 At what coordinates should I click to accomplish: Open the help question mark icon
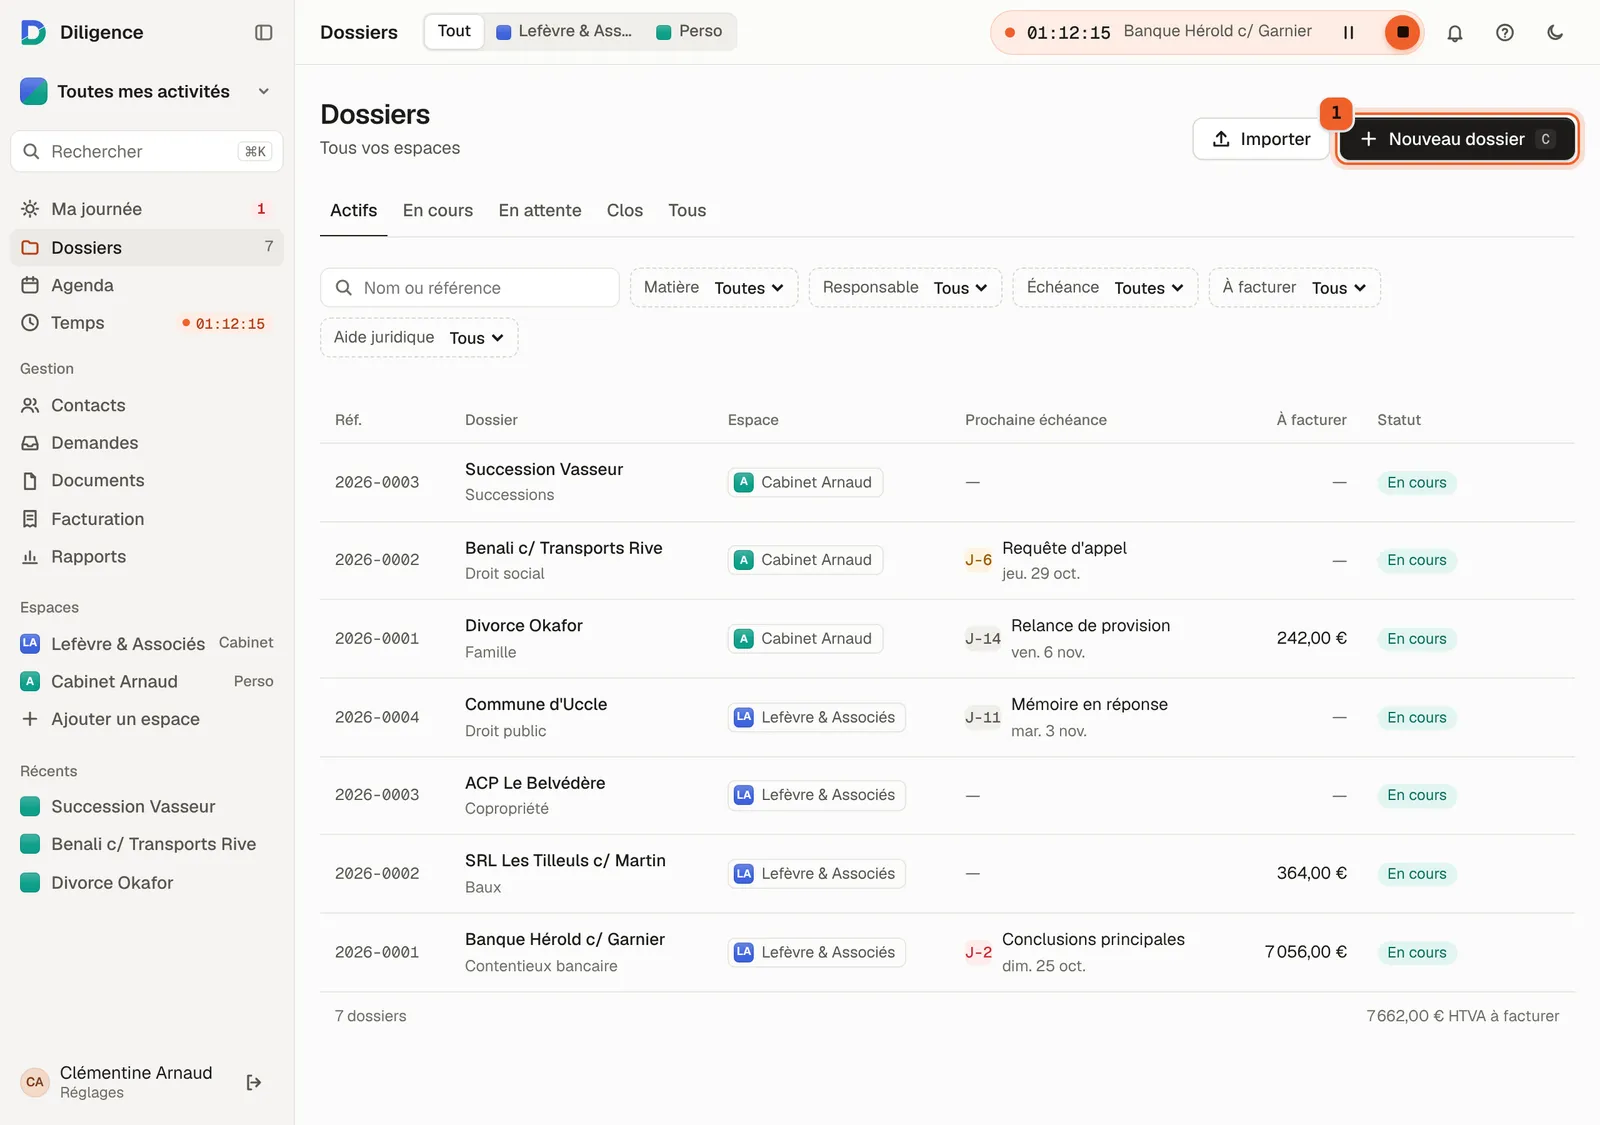click(x=1504, y=32)
